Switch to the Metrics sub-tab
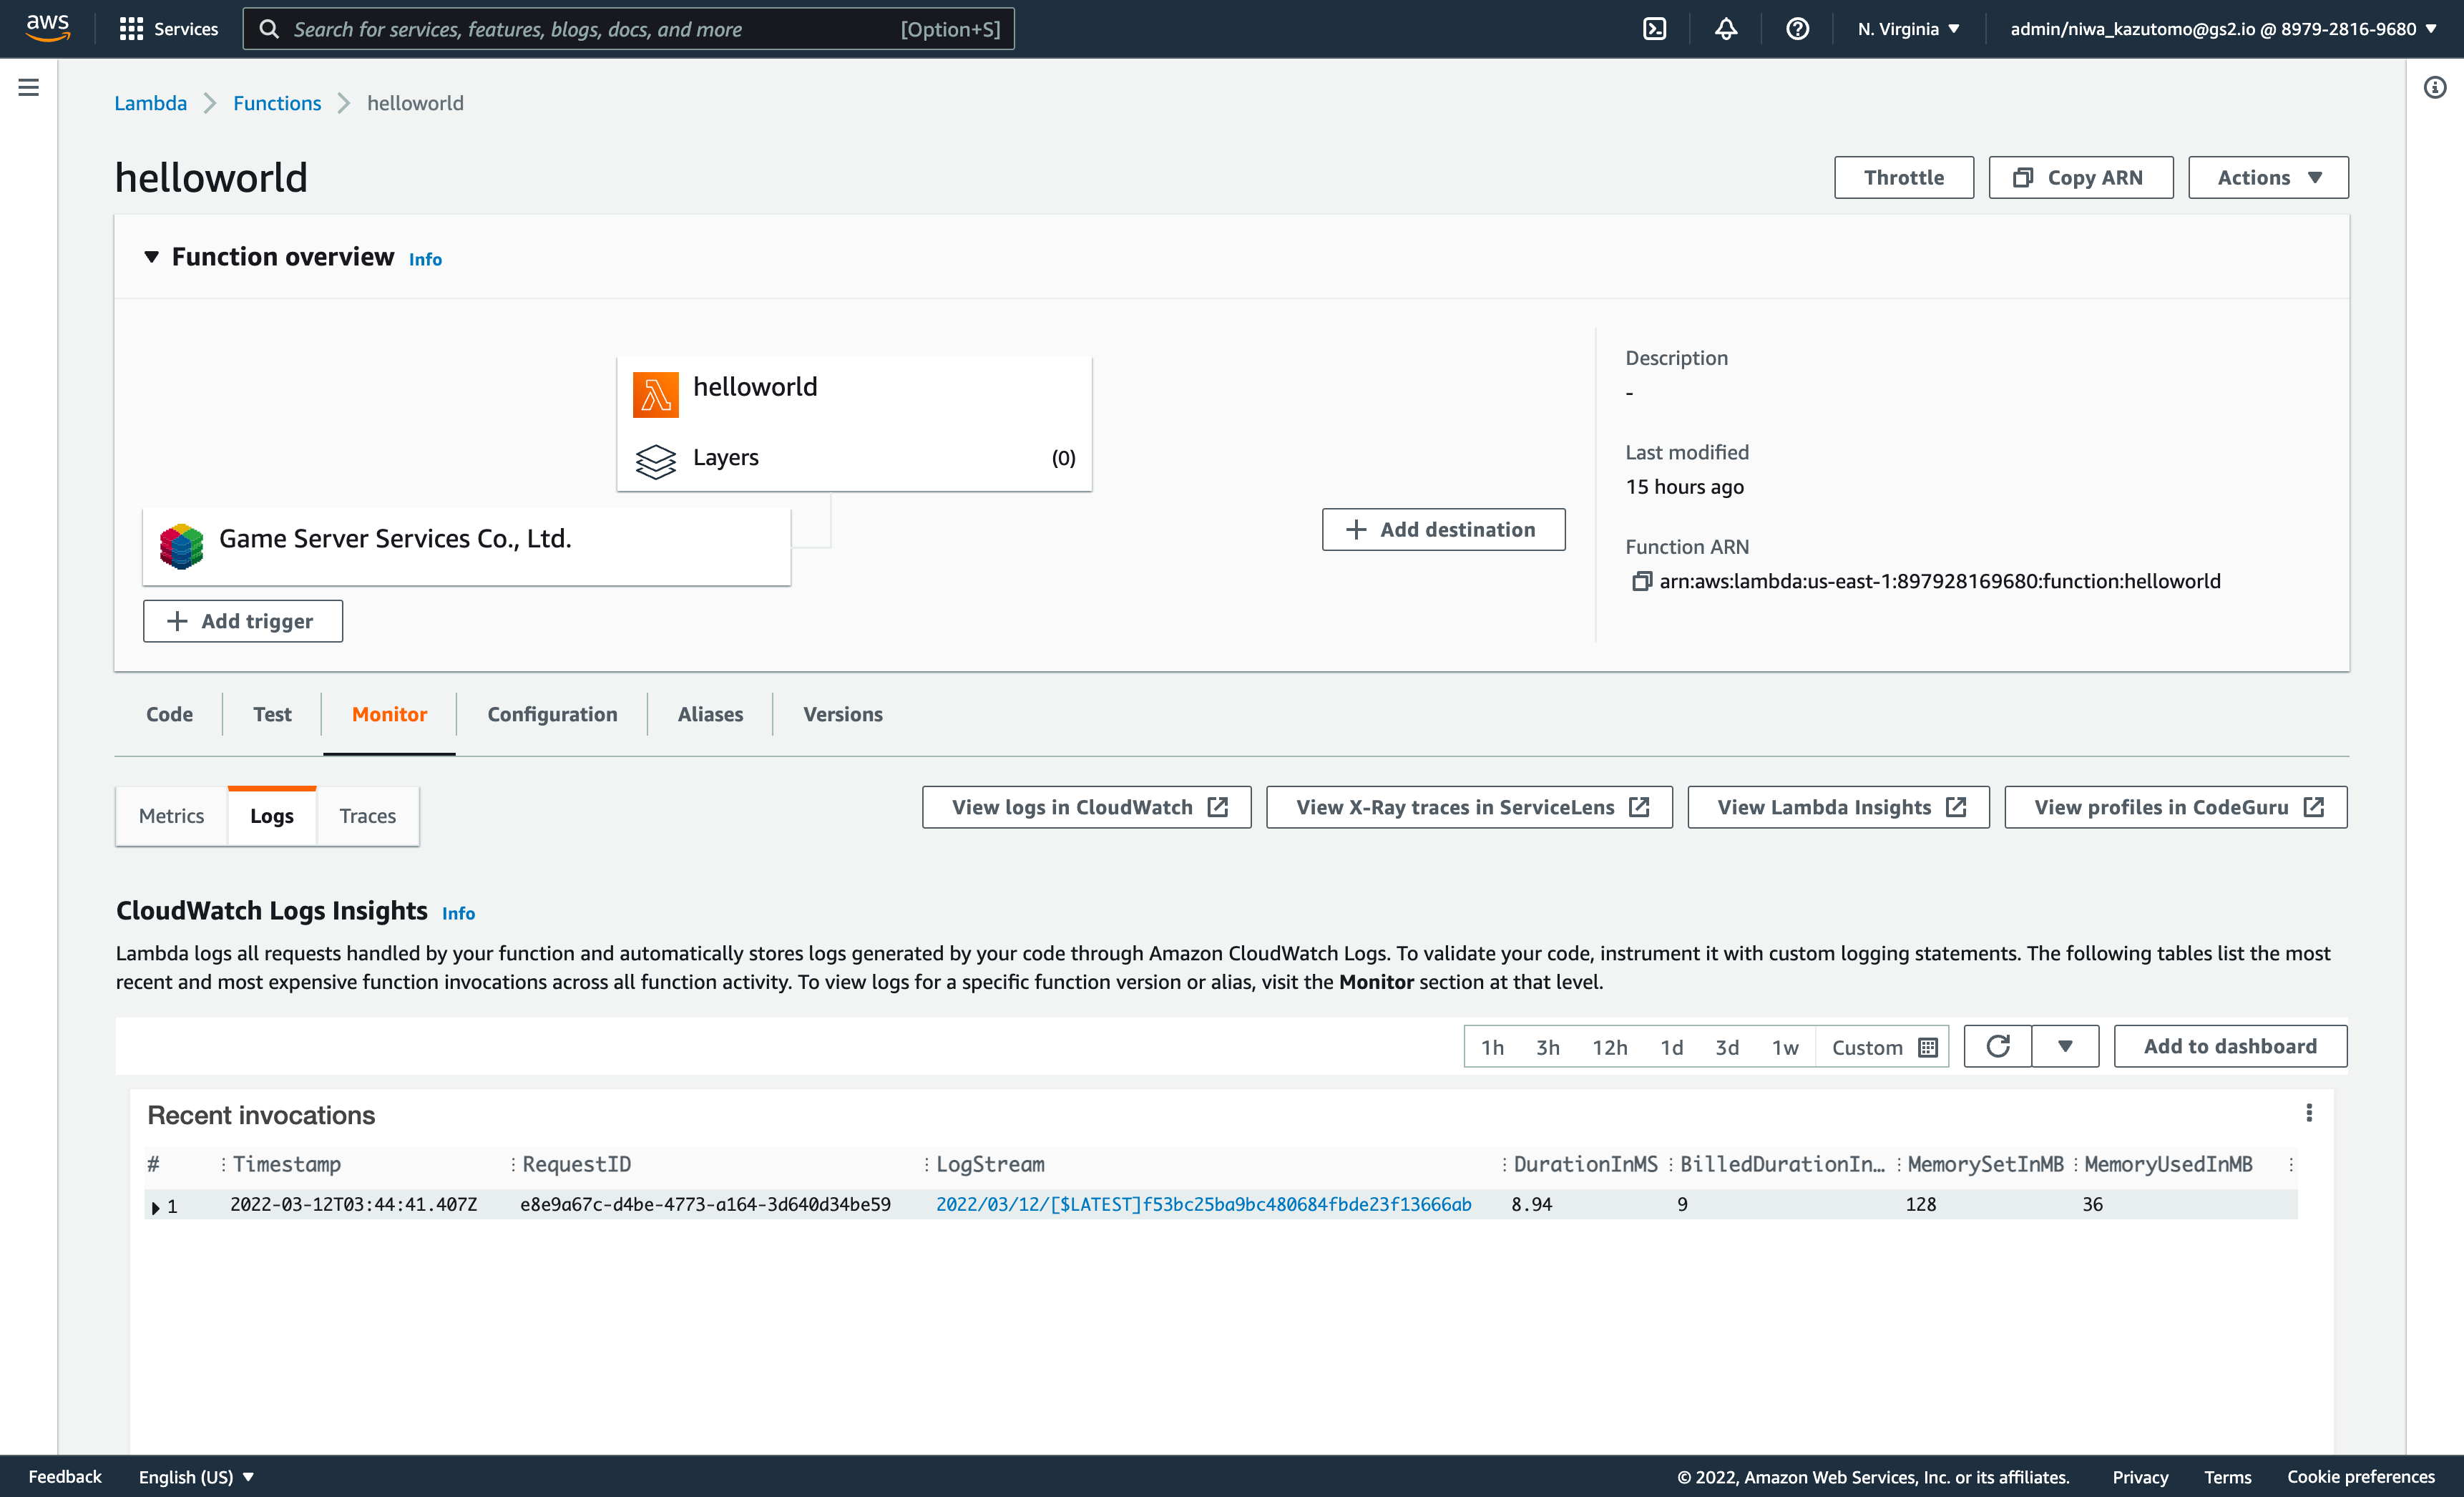2464x1497 pixels. coord(171,815)
